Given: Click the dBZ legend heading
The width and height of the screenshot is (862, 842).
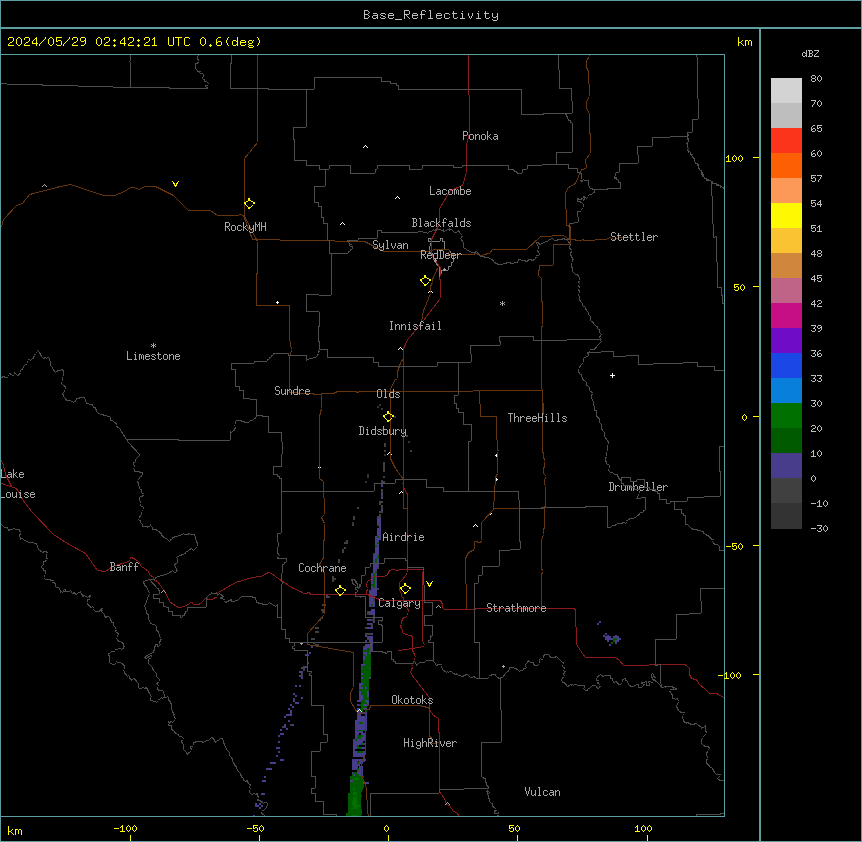Looking at the screenshot, I should pyautogui.click(x=810, y=53).
